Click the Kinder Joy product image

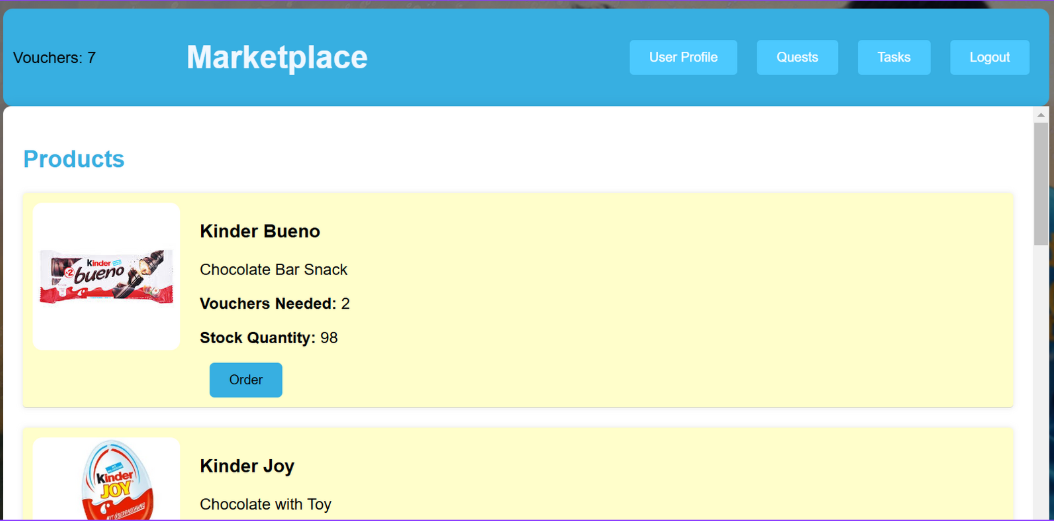(106, 479)
